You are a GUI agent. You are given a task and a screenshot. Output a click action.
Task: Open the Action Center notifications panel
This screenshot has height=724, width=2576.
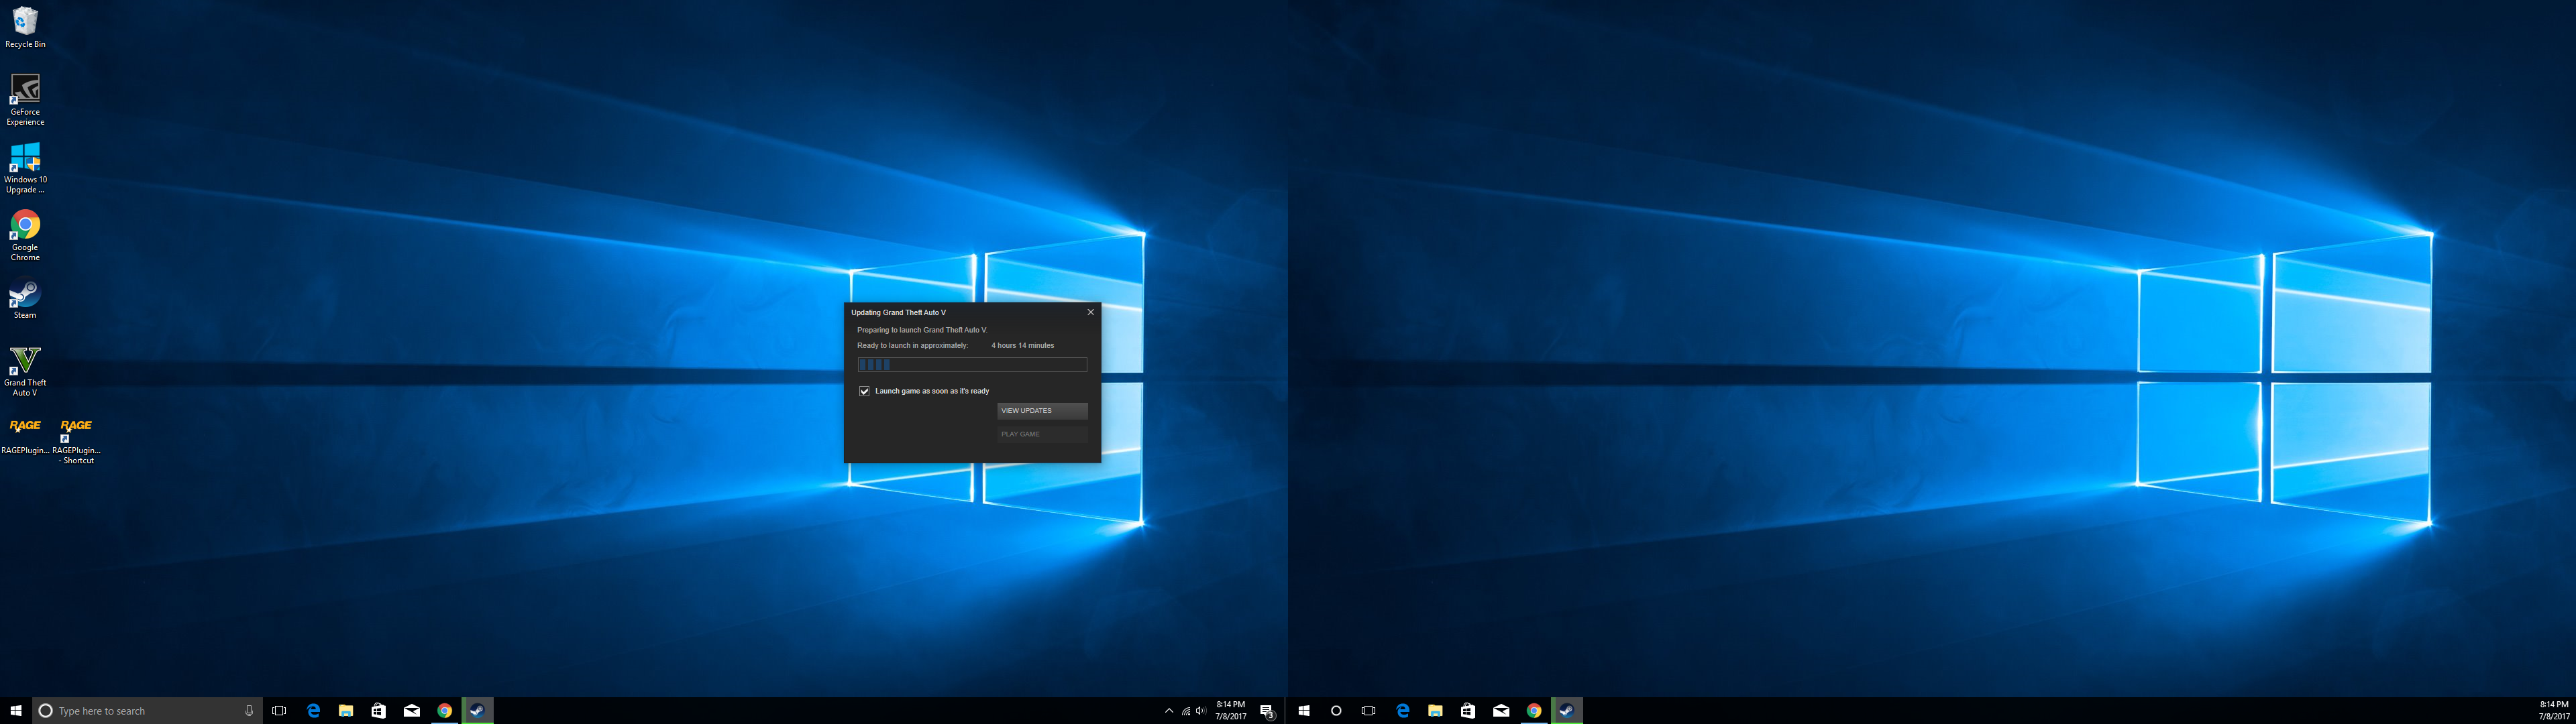pos(1266,711)
